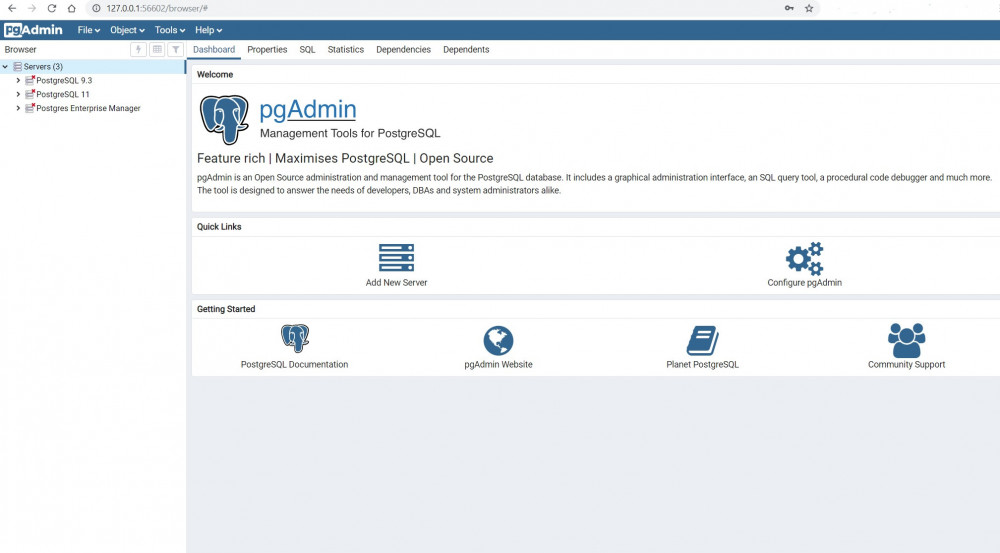Click the Add New Server text link
The image size is (1000, 553).
coord(396,283)
